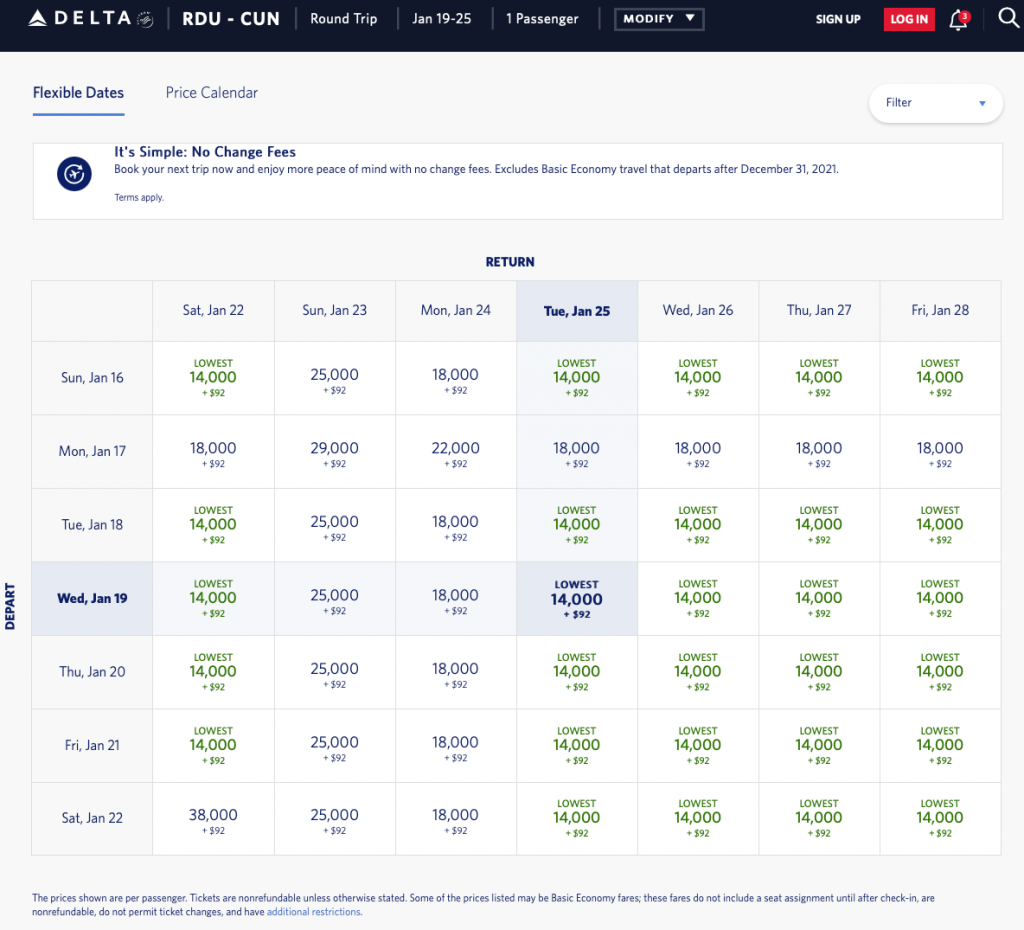Expand the MODIFY dropdown
Viewport: 1024px width, 930px height.
pyautogui.click(x=658, y=19)
